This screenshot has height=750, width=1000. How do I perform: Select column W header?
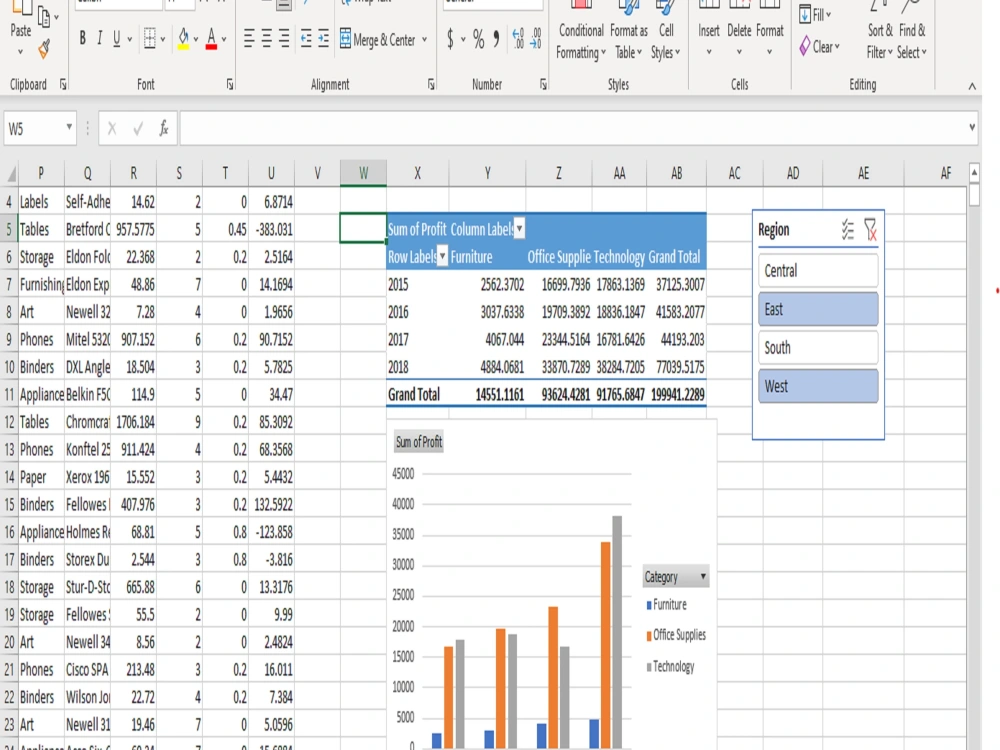click(363, 173)
